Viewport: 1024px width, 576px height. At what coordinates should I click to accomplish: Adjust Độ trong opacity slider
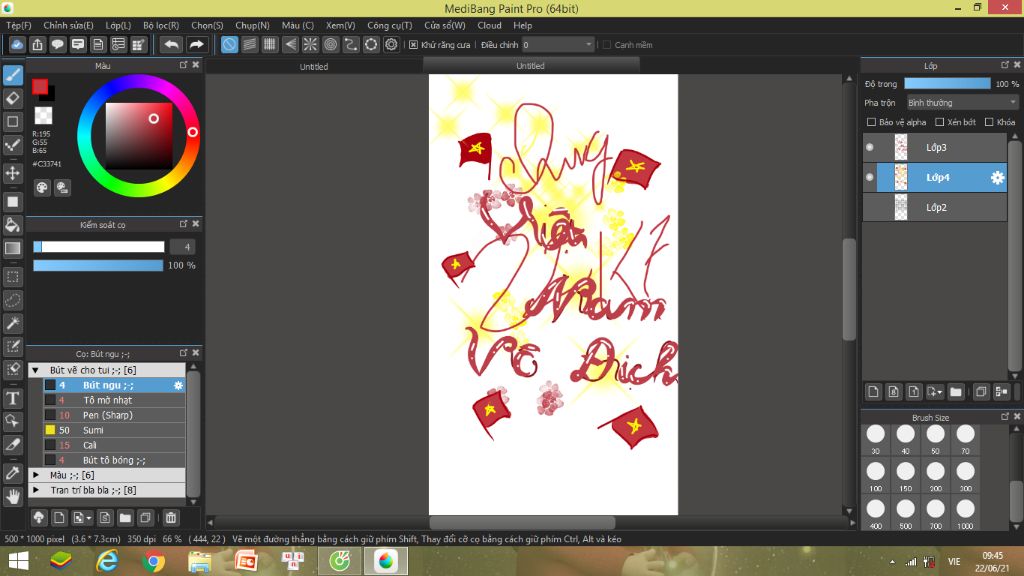(947, 84)
